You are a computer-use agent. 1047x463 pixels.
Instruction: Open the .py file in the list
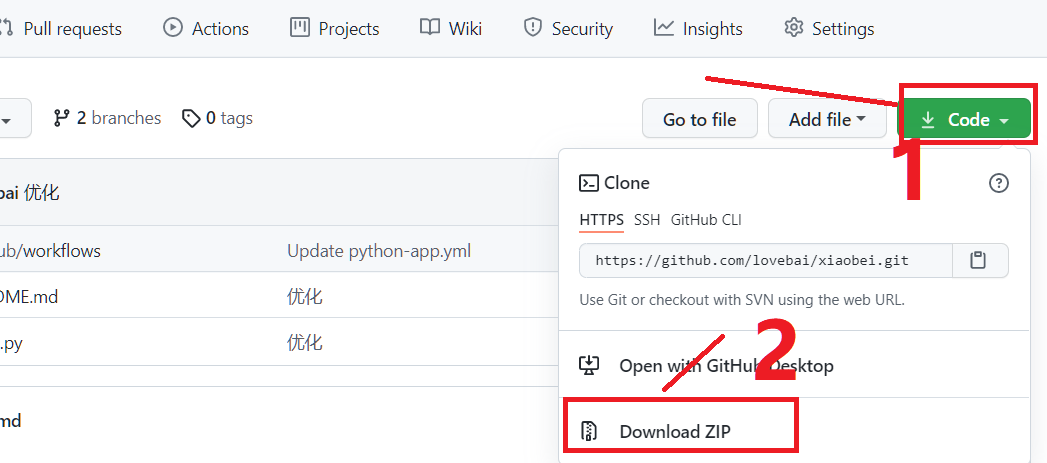tap(12, 344)
